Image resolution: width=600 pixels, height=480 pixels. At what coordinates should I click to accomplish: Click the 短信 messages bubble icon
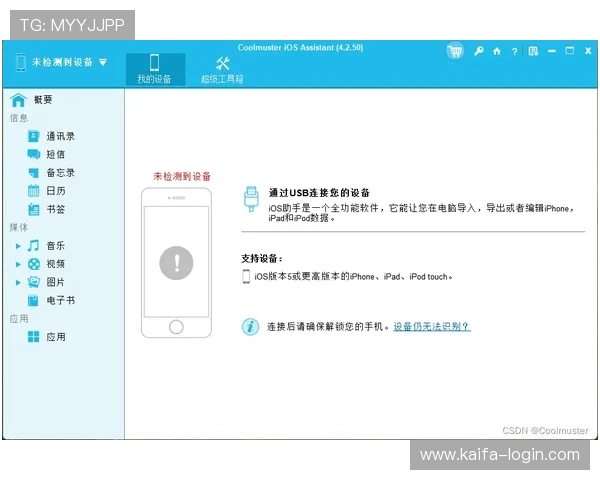click(x=34, y=154)
